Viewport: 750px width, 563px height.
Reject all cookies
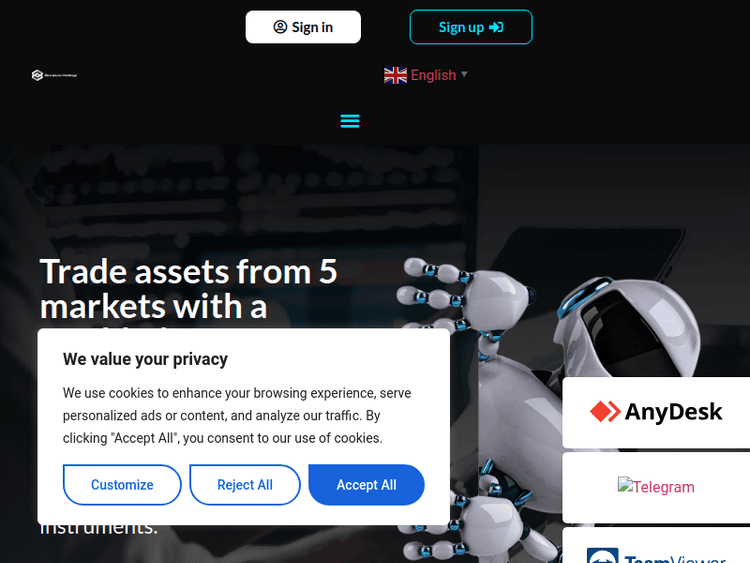pyautogui.click(x=245, y=485)
